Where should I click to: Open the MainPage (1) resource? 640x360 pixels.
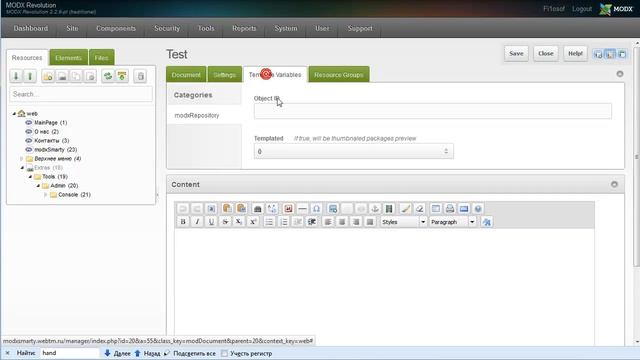click(x=51, y=122)
